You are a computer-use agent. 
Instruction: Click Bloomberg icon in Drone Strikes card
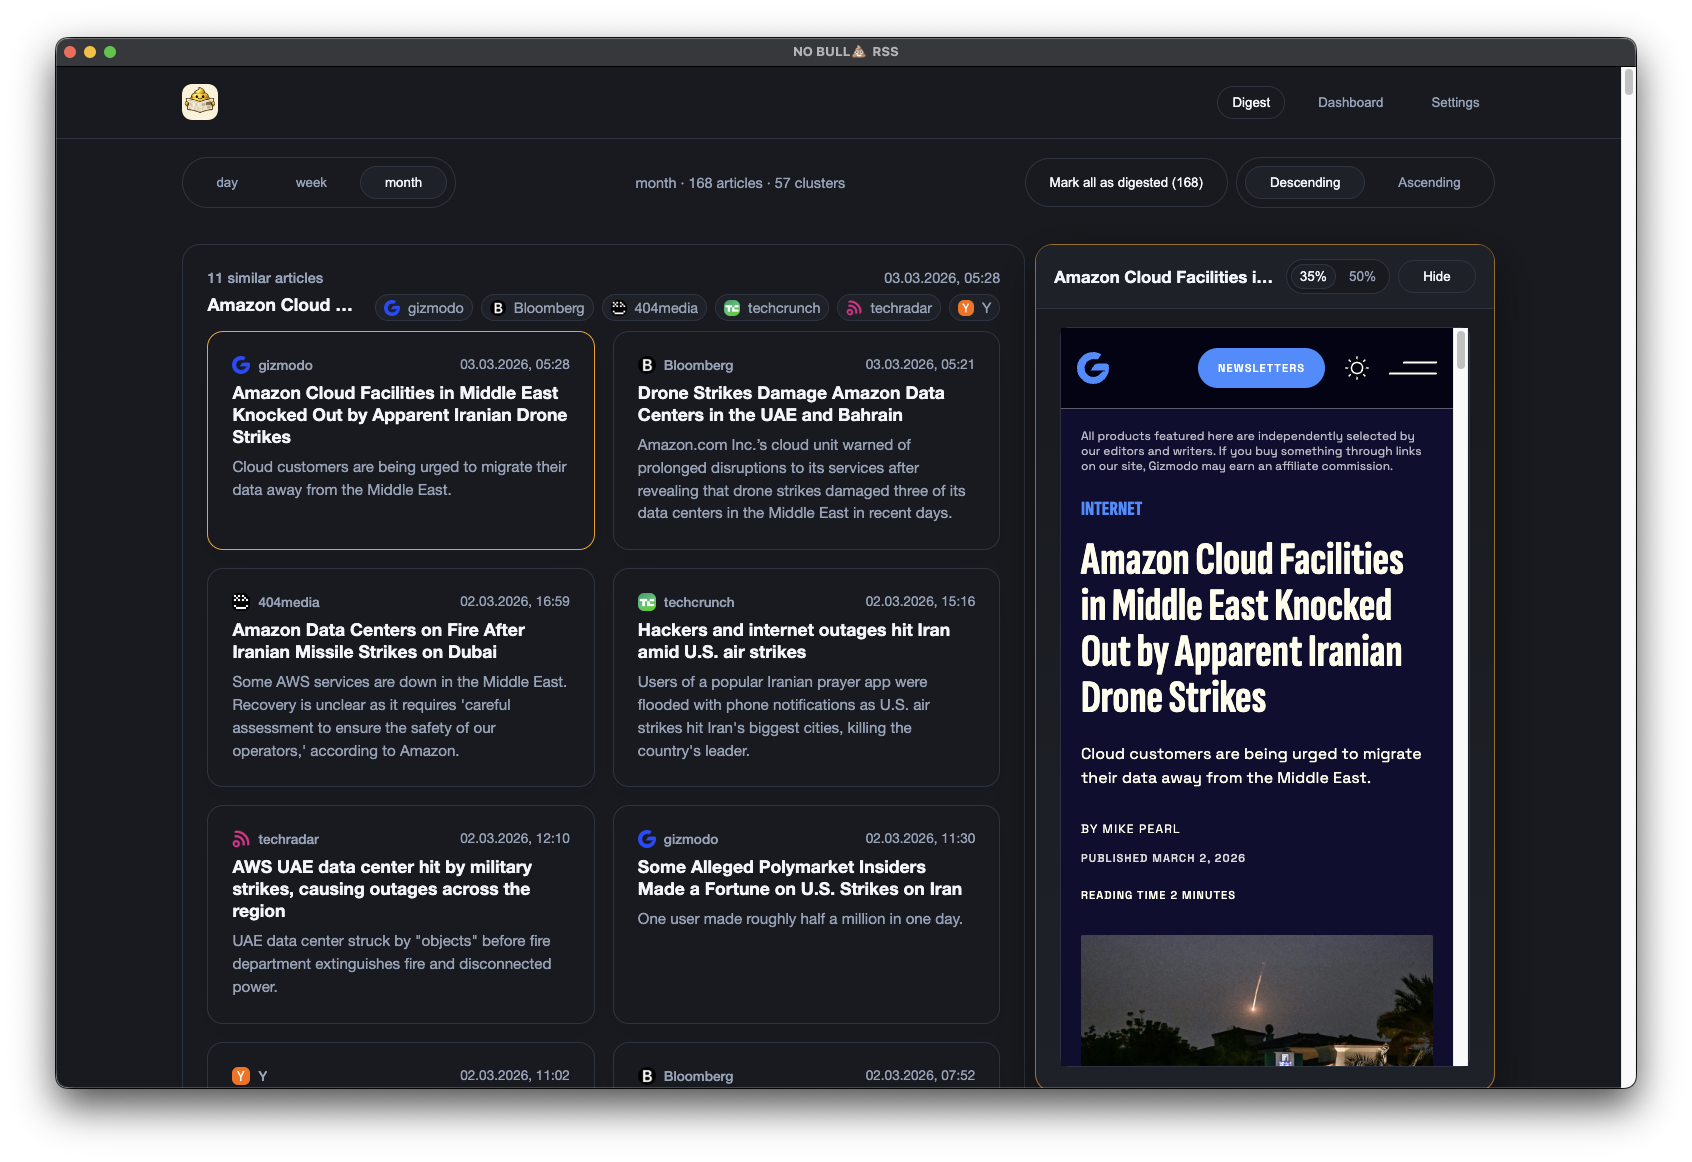click(x=647, y=365)
